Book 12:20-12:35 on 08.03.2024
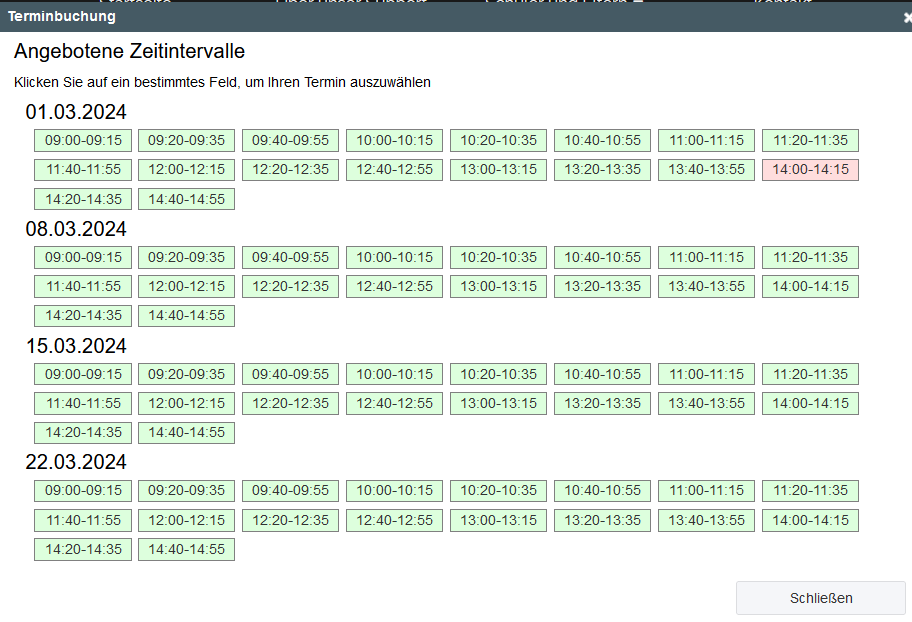 click(x=290, y=286)
